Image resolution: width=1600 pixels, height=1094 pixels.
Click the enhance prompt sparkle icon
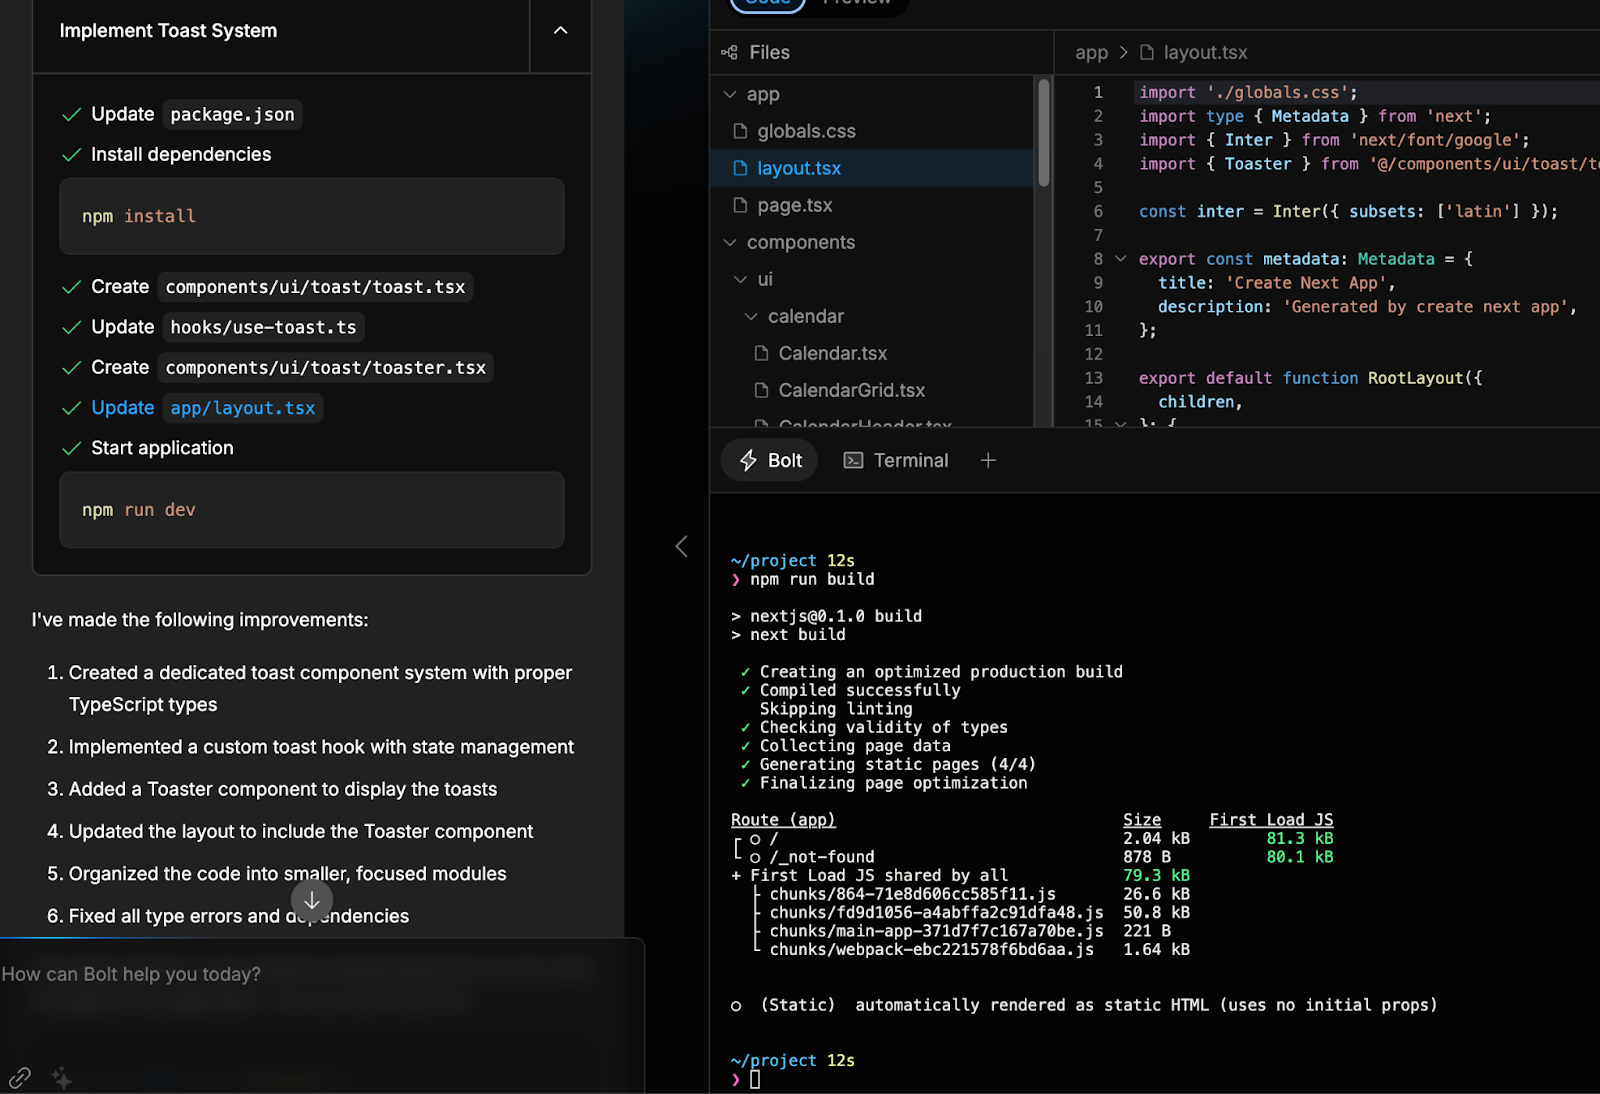[x=62, y=1078]
